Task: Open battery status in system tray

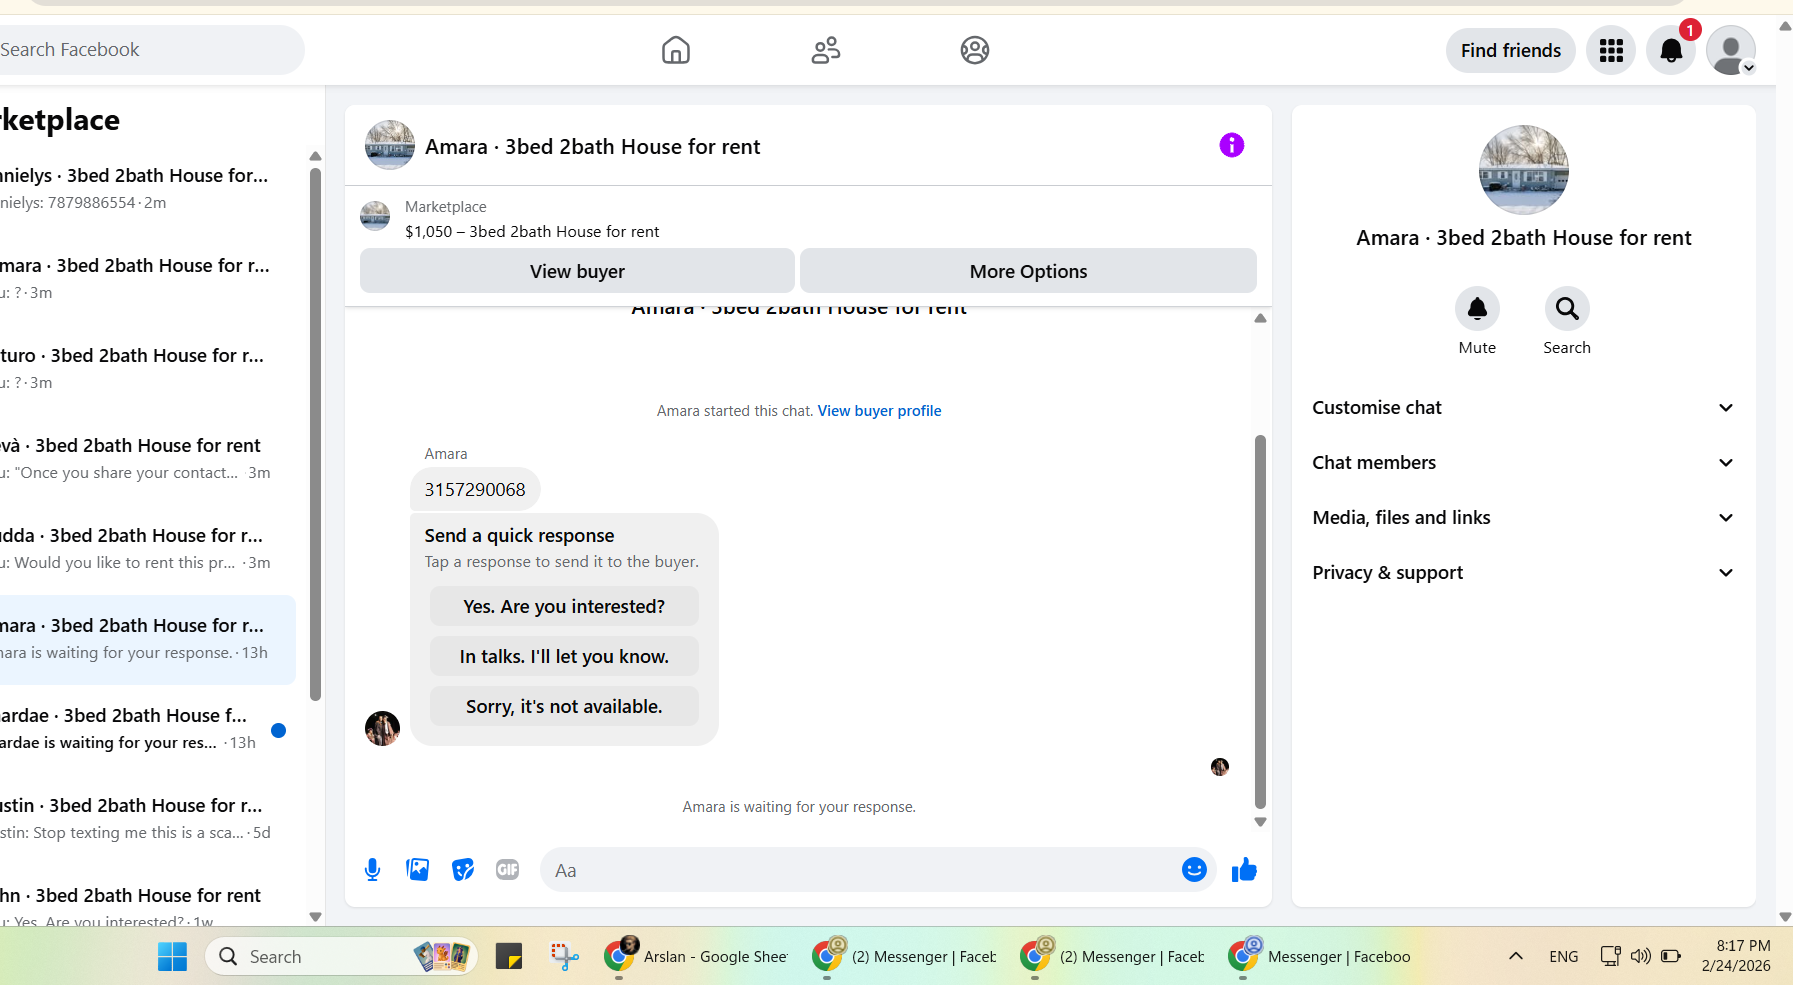Action: [1671, 956]
